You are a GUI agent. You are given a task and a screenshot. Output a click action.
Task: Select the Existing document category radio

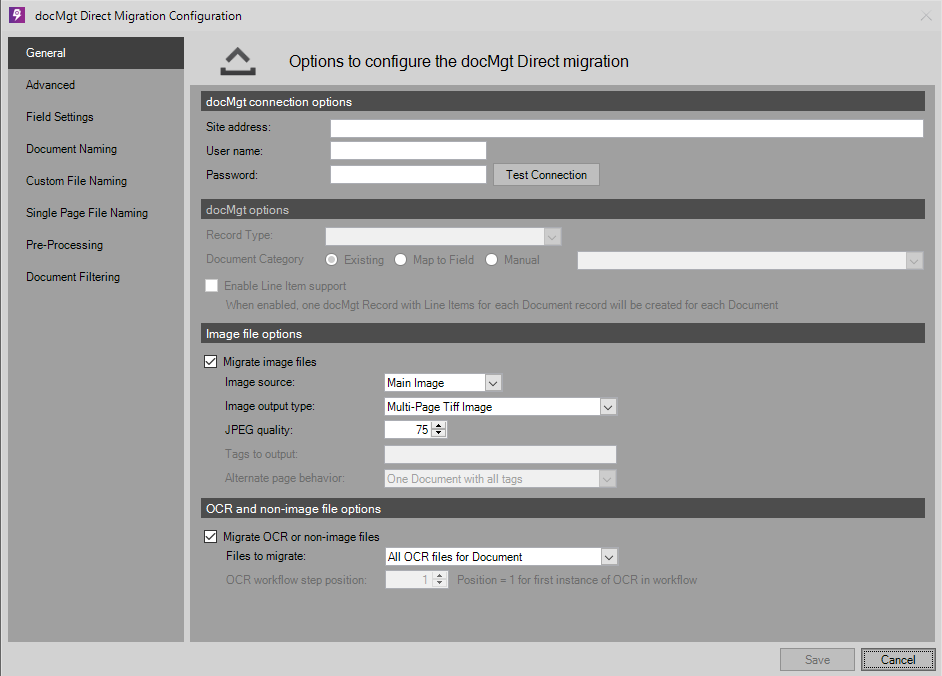(x=332, y=260)
